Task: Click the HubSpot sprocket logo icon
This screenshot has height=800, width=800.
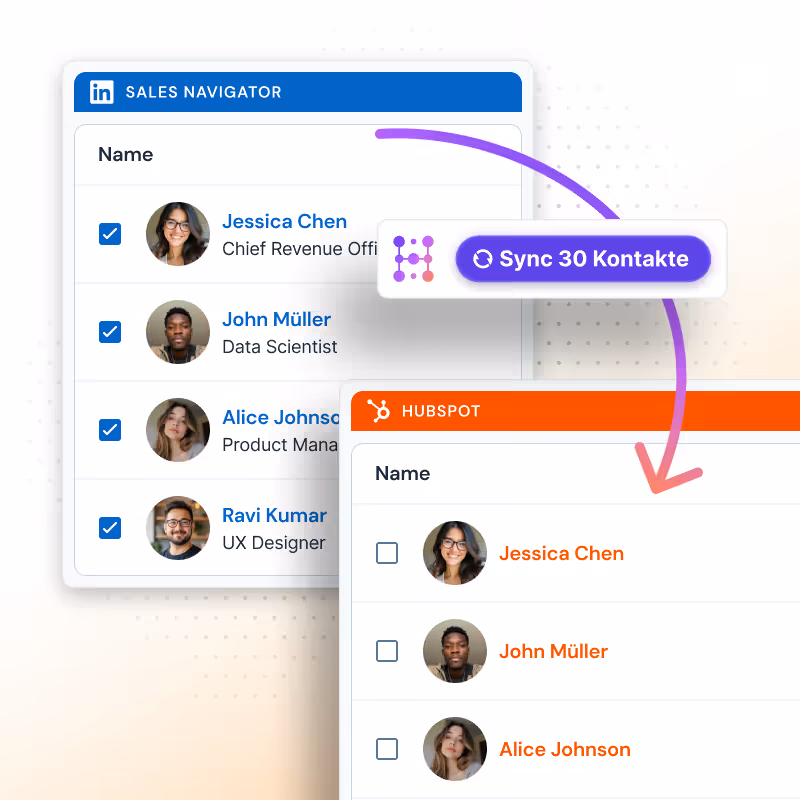Action: click(379, 411)
